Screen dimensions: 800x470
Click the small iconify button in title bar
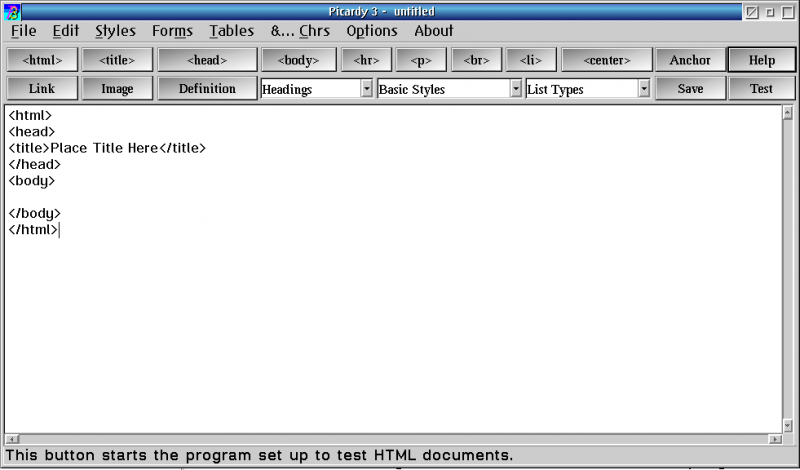(x=770, y=12)
